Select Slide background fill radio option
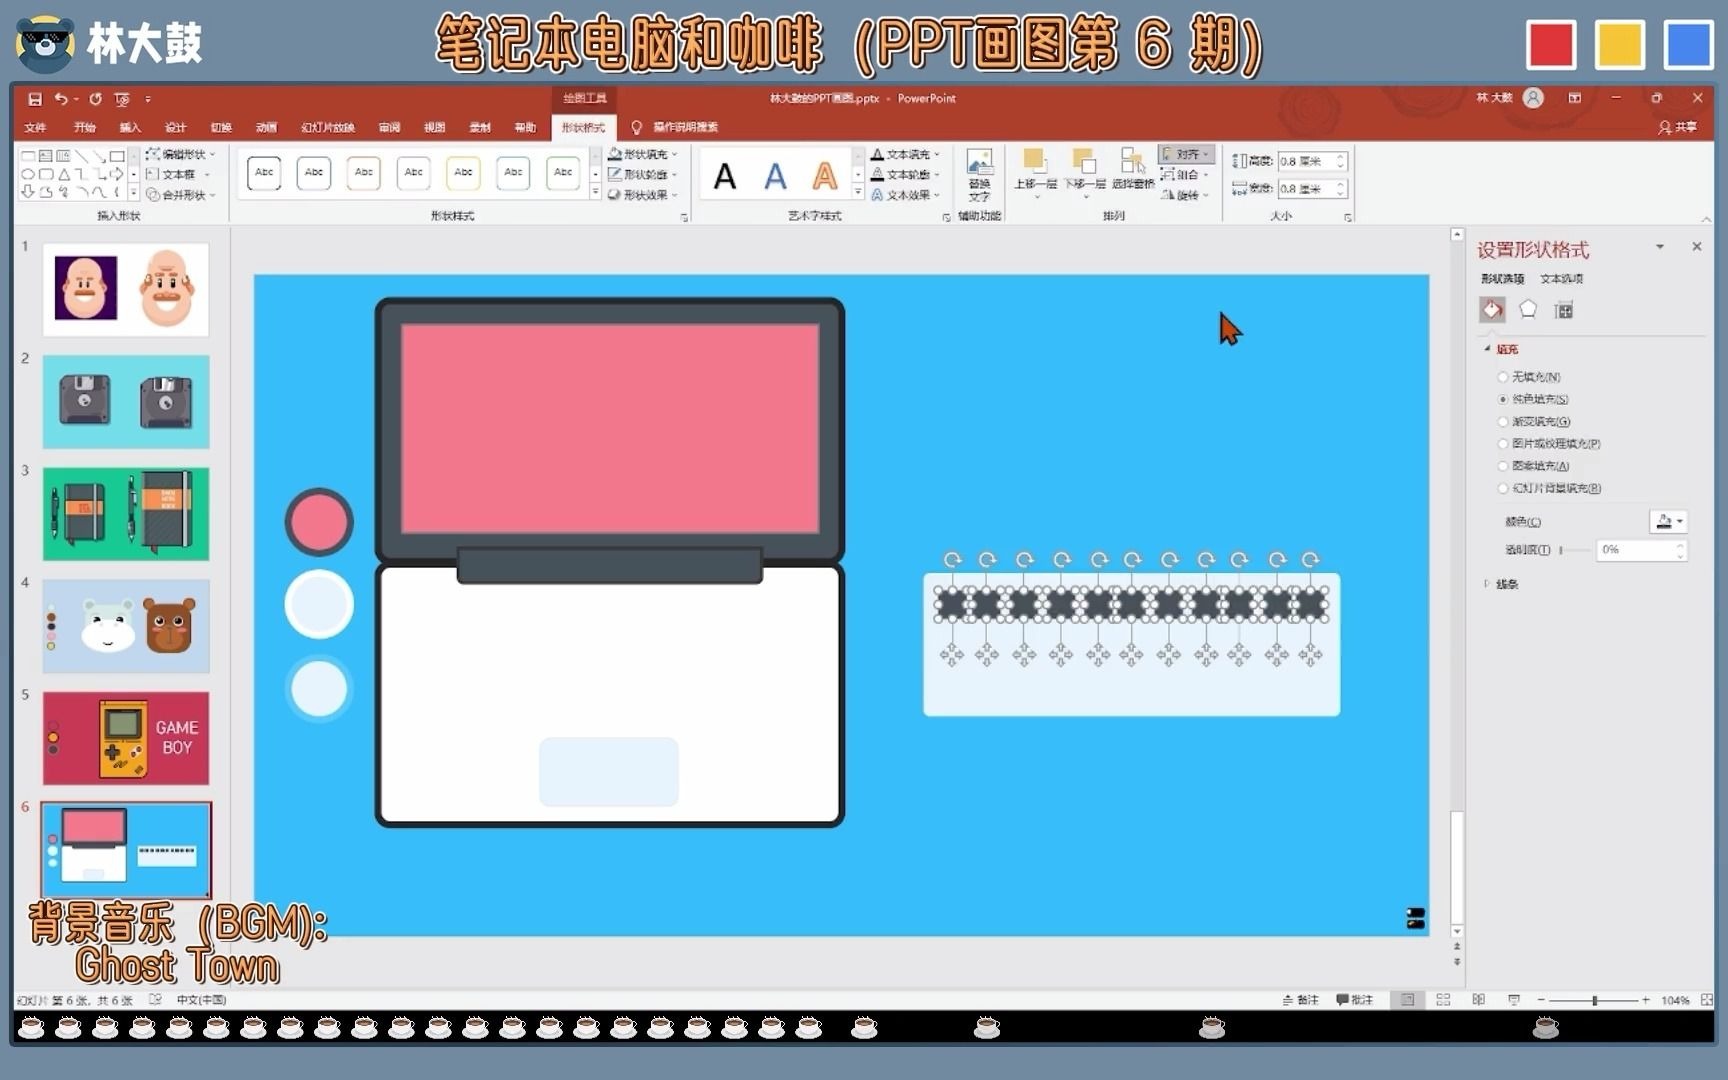 tap(1502, 488)
